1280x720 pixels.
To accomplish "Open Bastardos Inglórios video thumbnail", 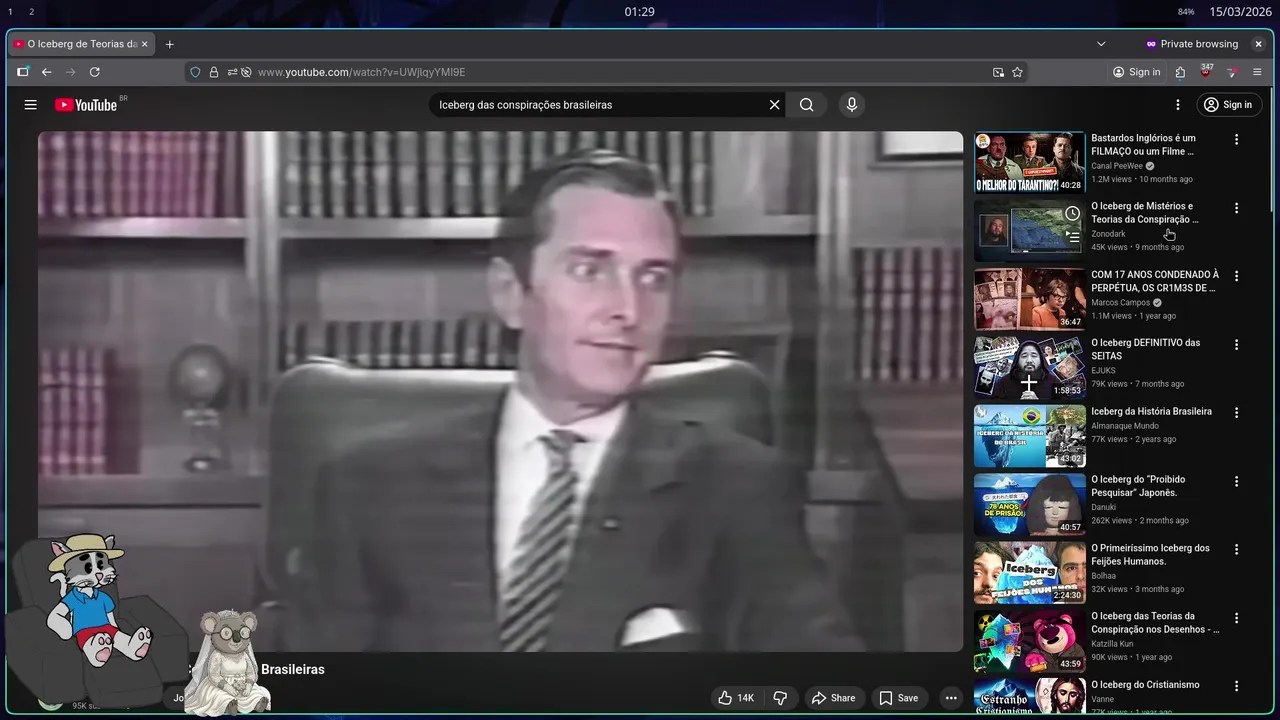I will 1030,162.
